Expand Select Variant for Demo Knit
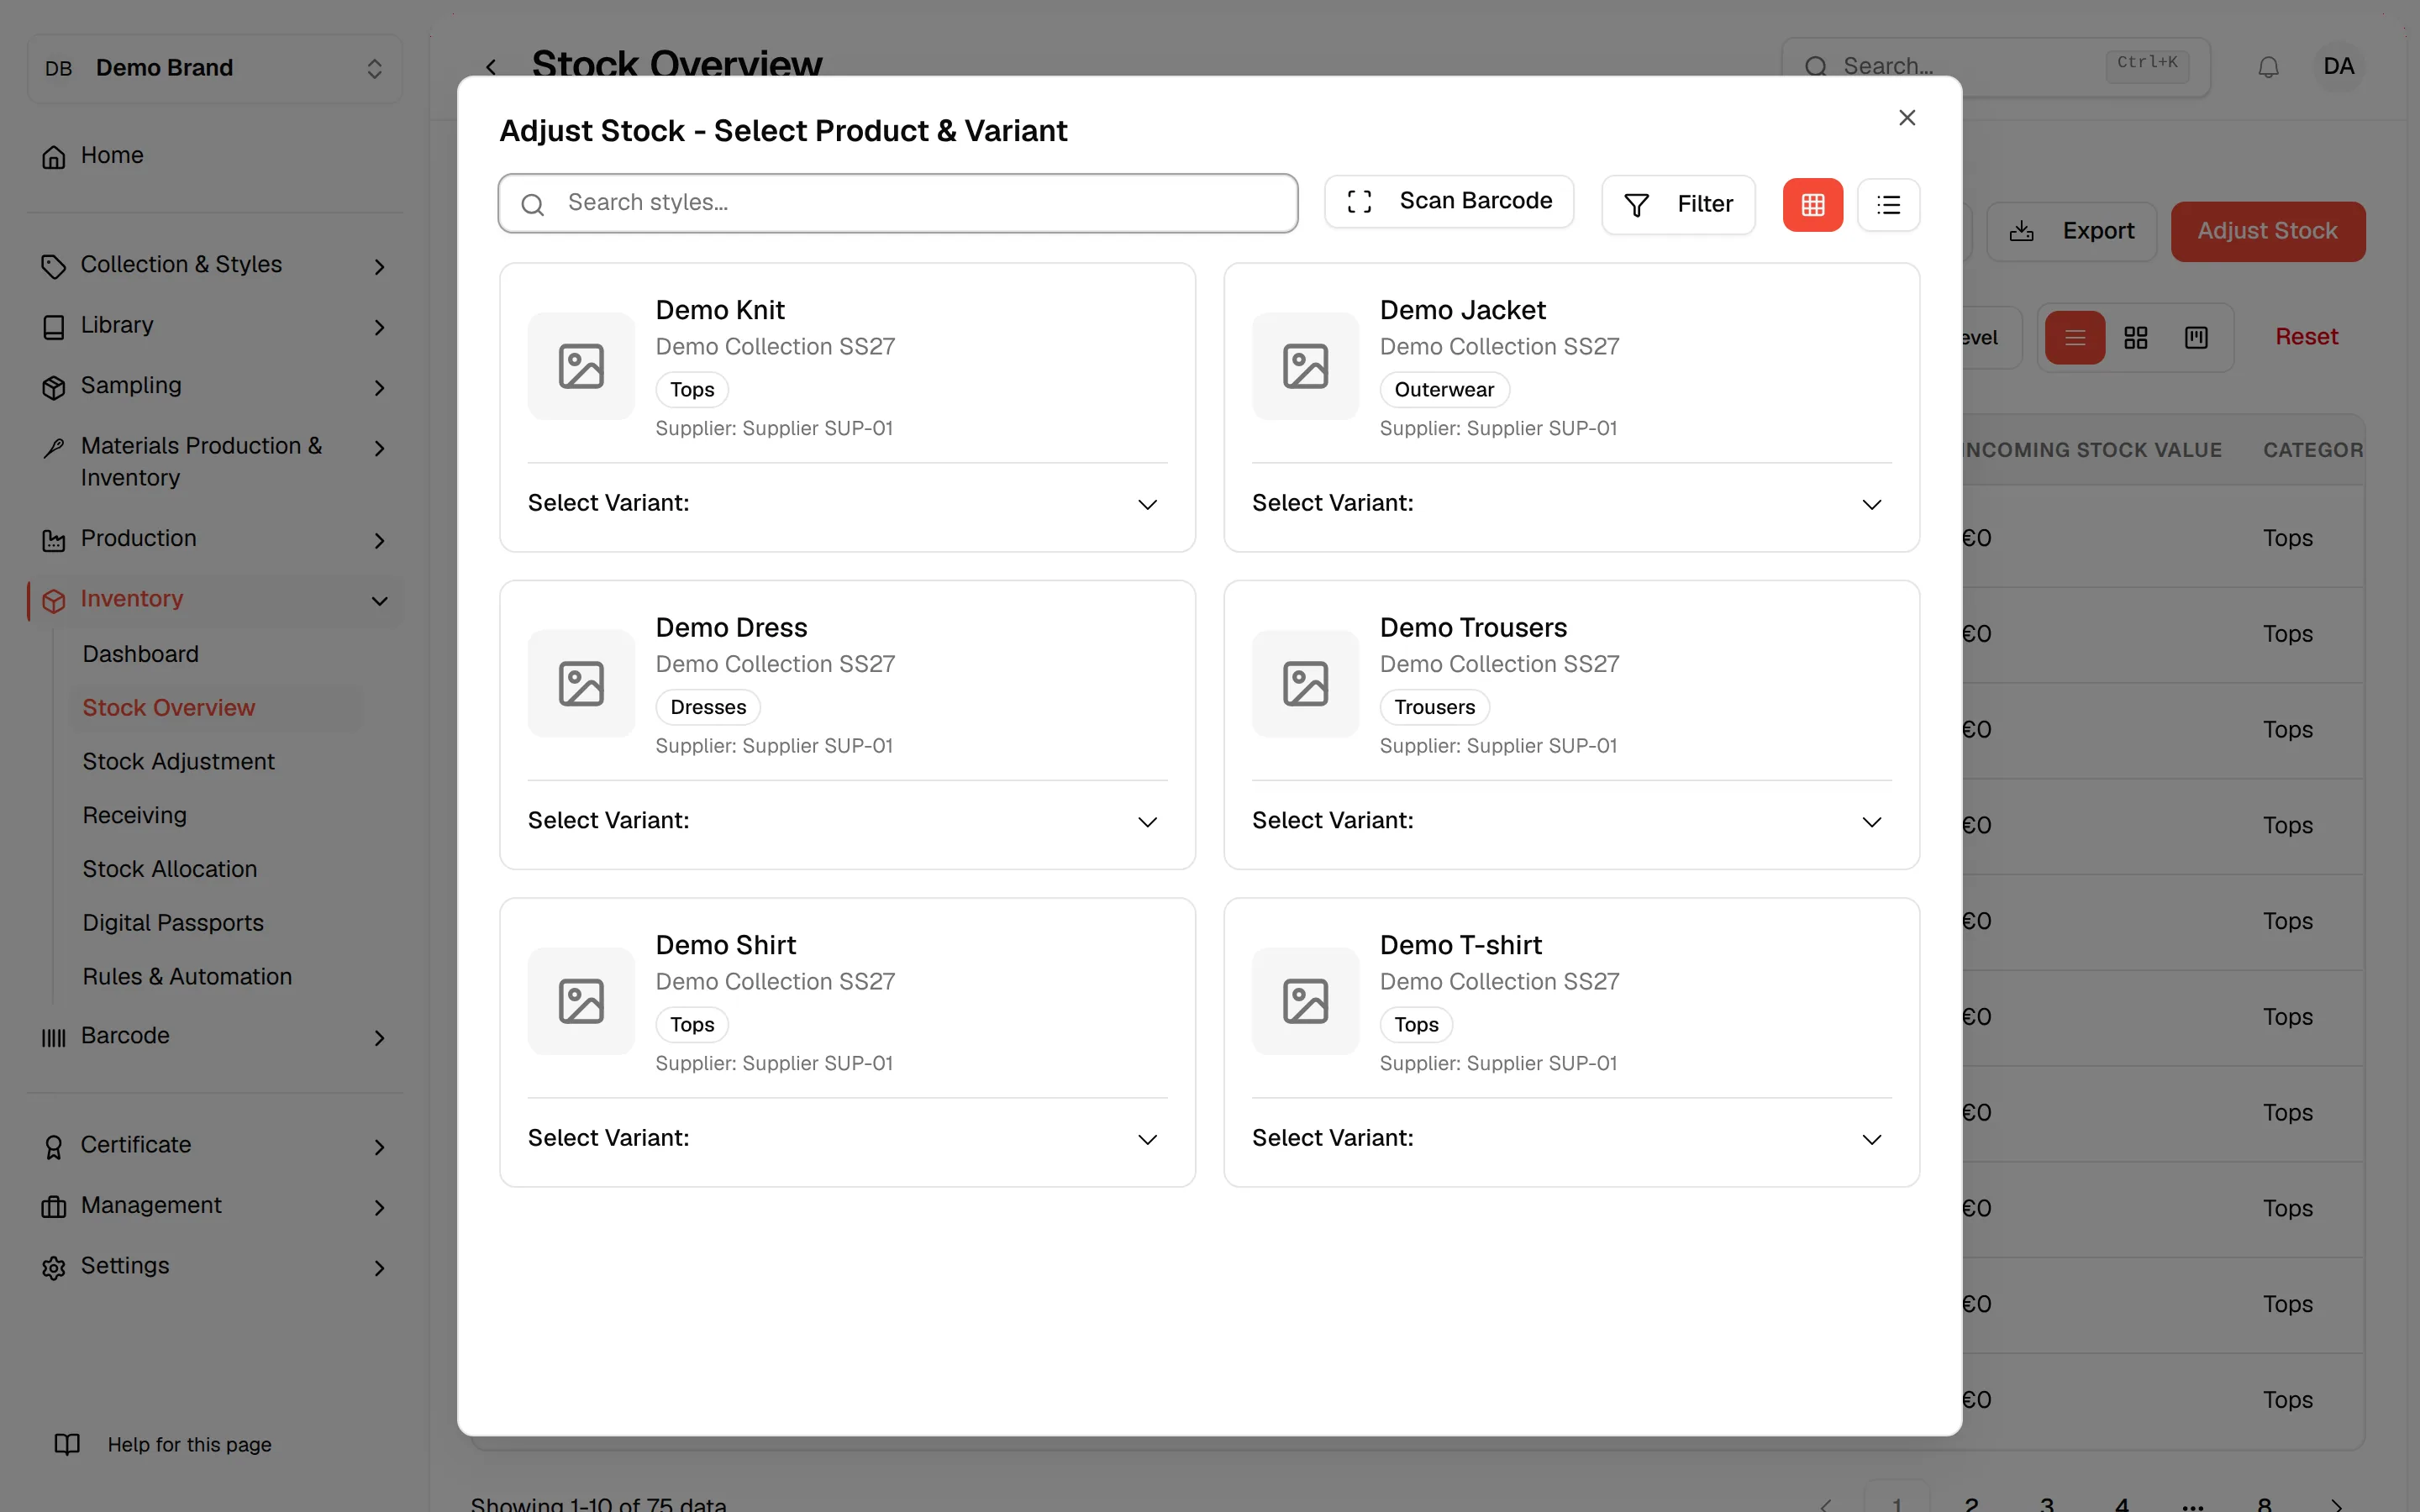Image resolution: width=2420 pixels, height=1512 pixels. point(847,503)
